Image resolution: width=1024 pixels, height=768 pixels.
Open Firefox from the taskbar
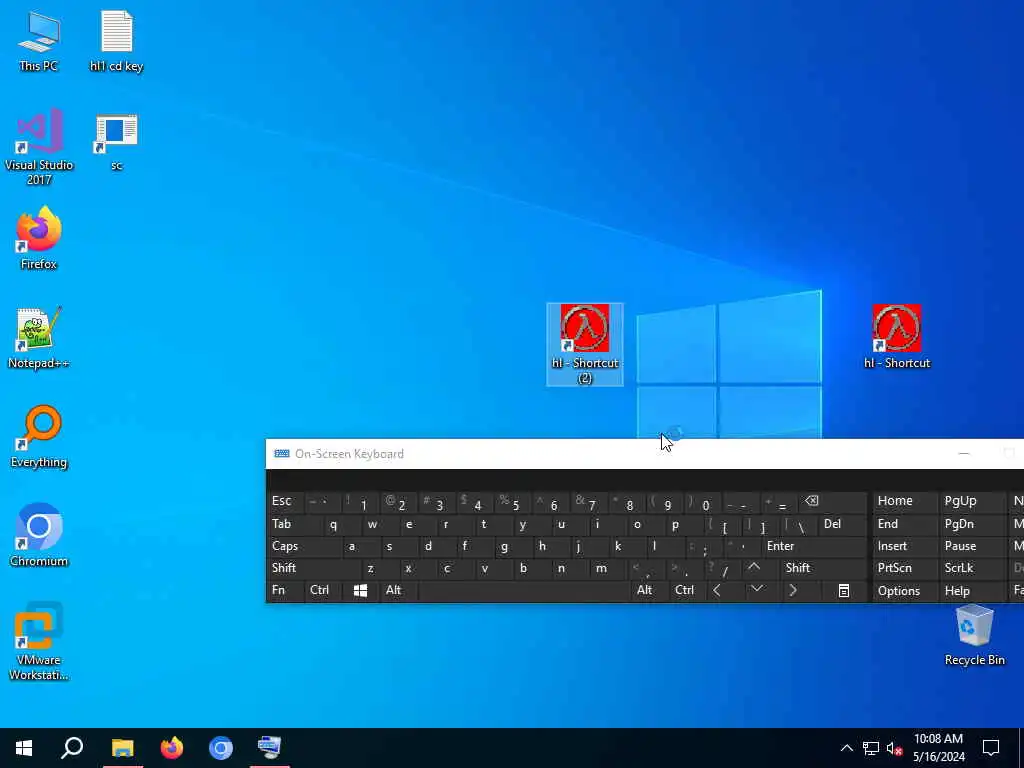(172, 748)
